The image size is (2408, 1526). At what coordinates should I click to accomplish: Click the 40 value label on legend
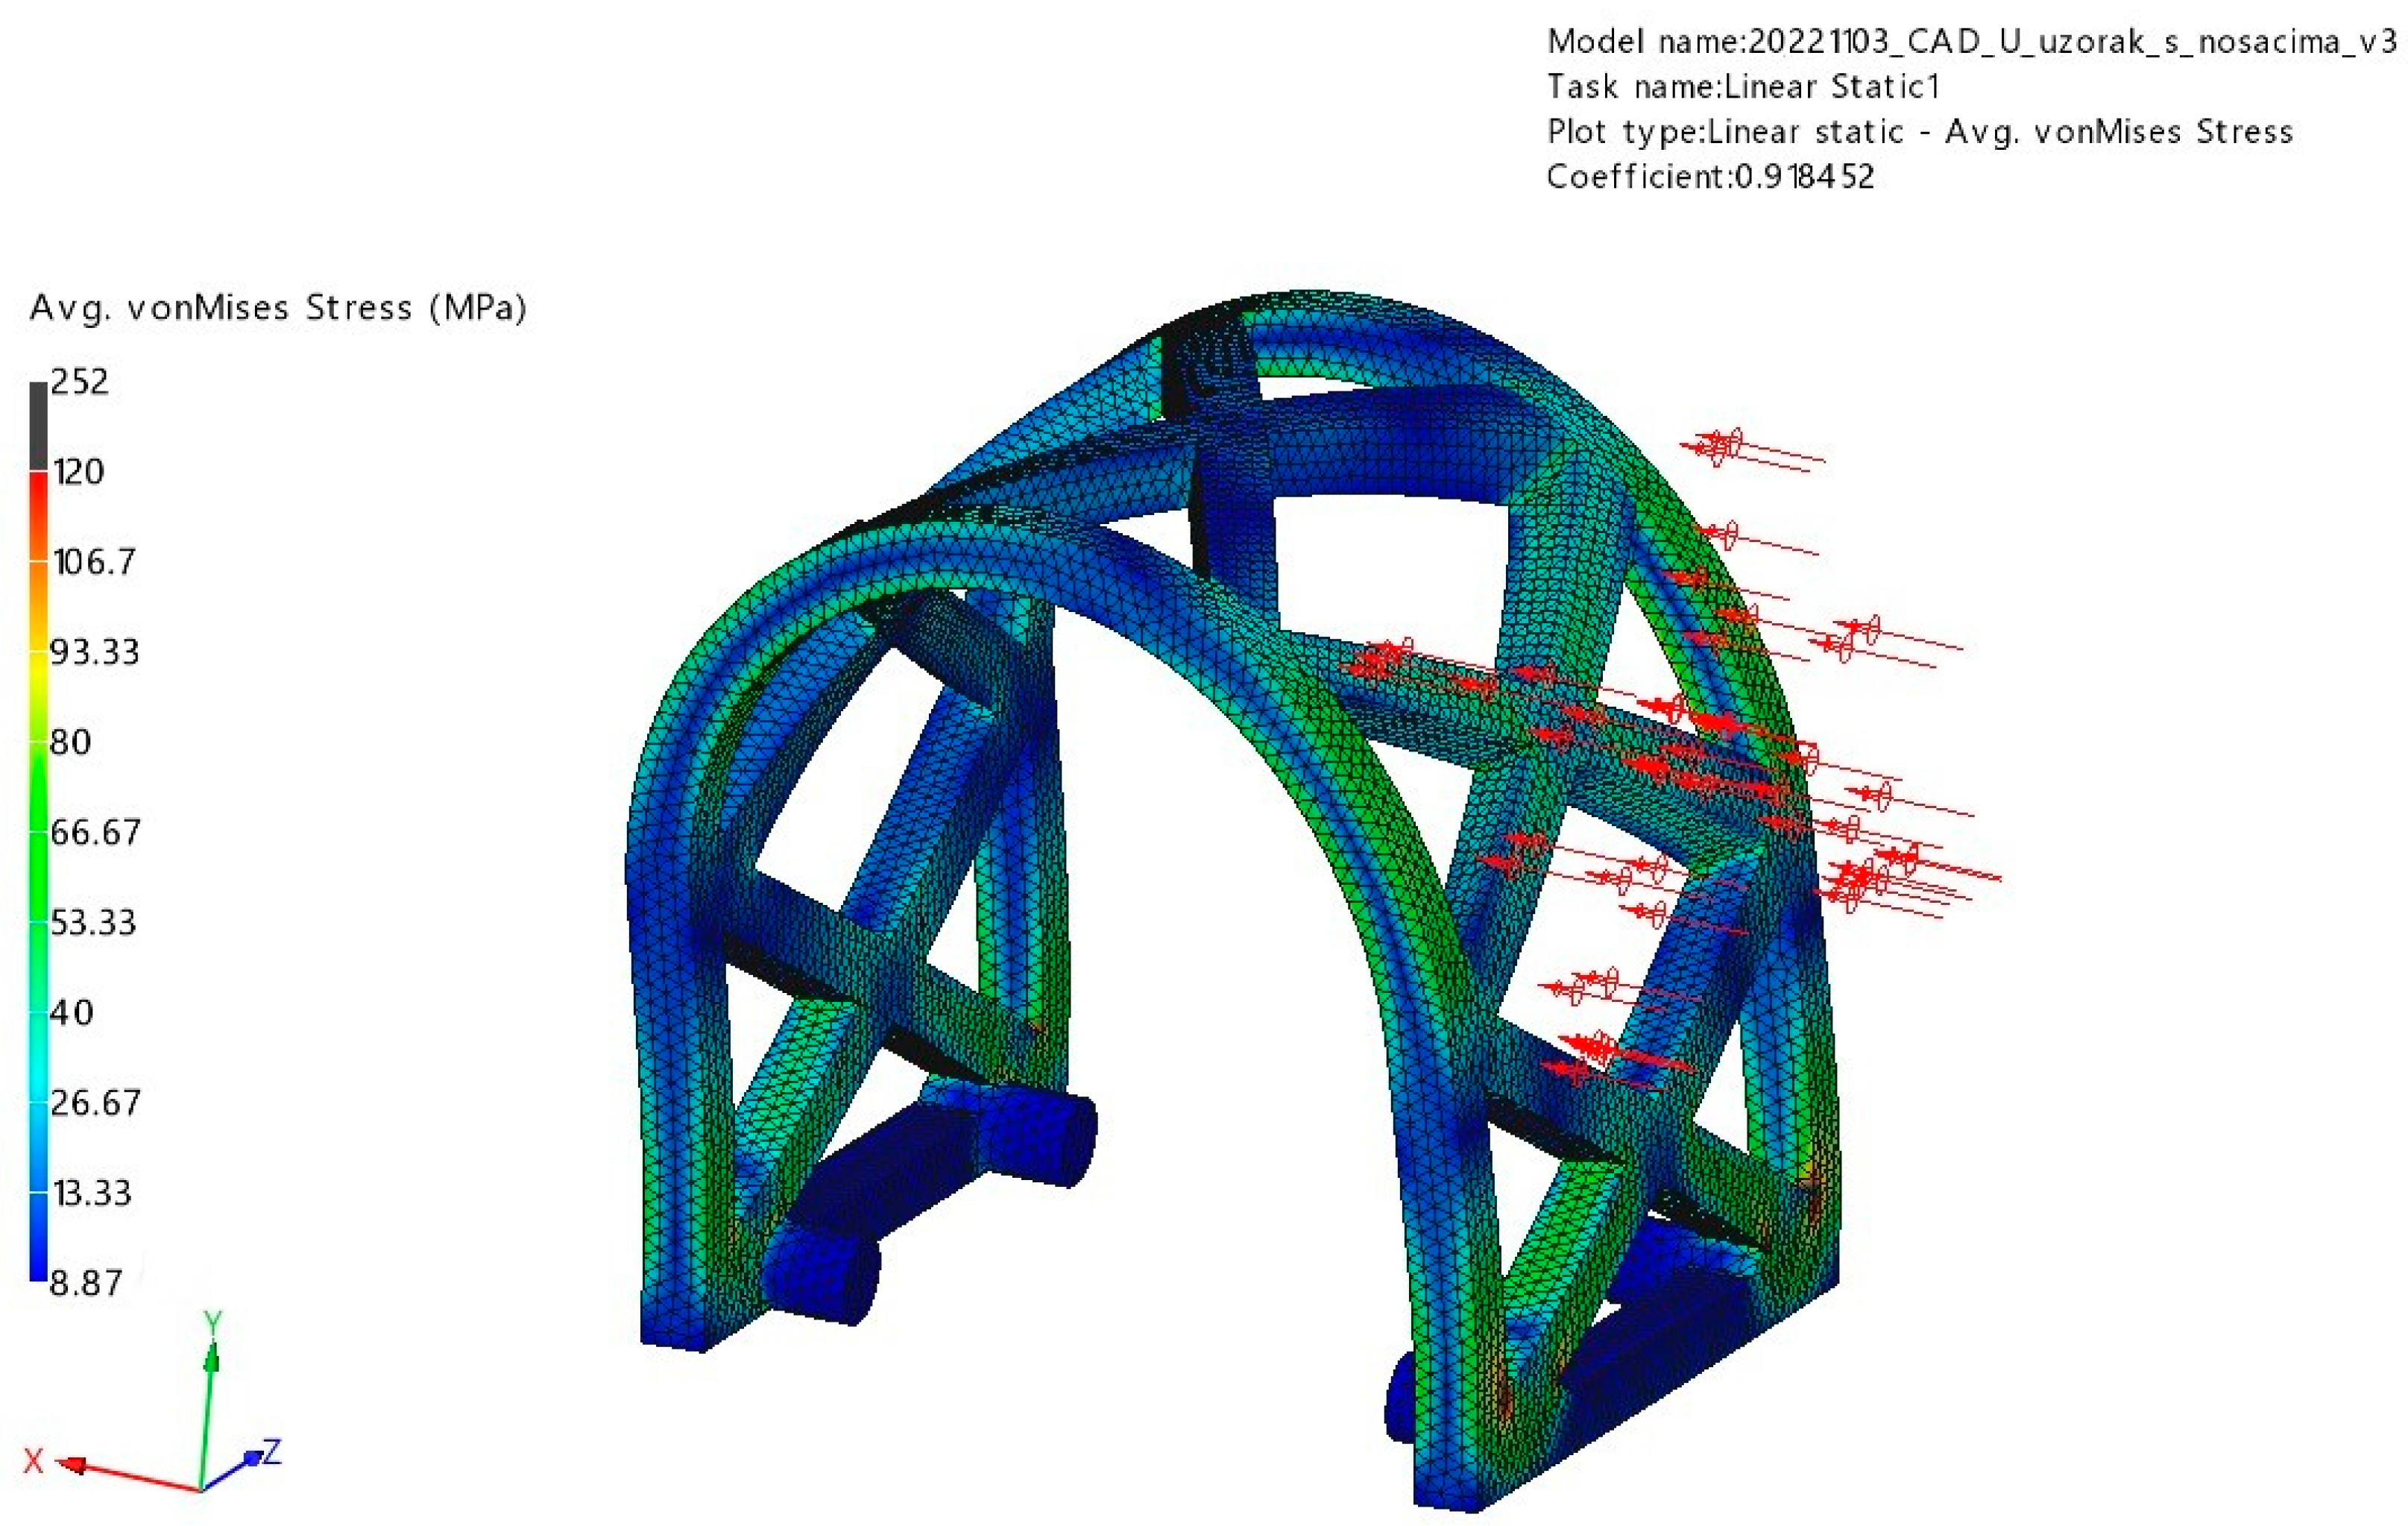[x=71, y=1013]
